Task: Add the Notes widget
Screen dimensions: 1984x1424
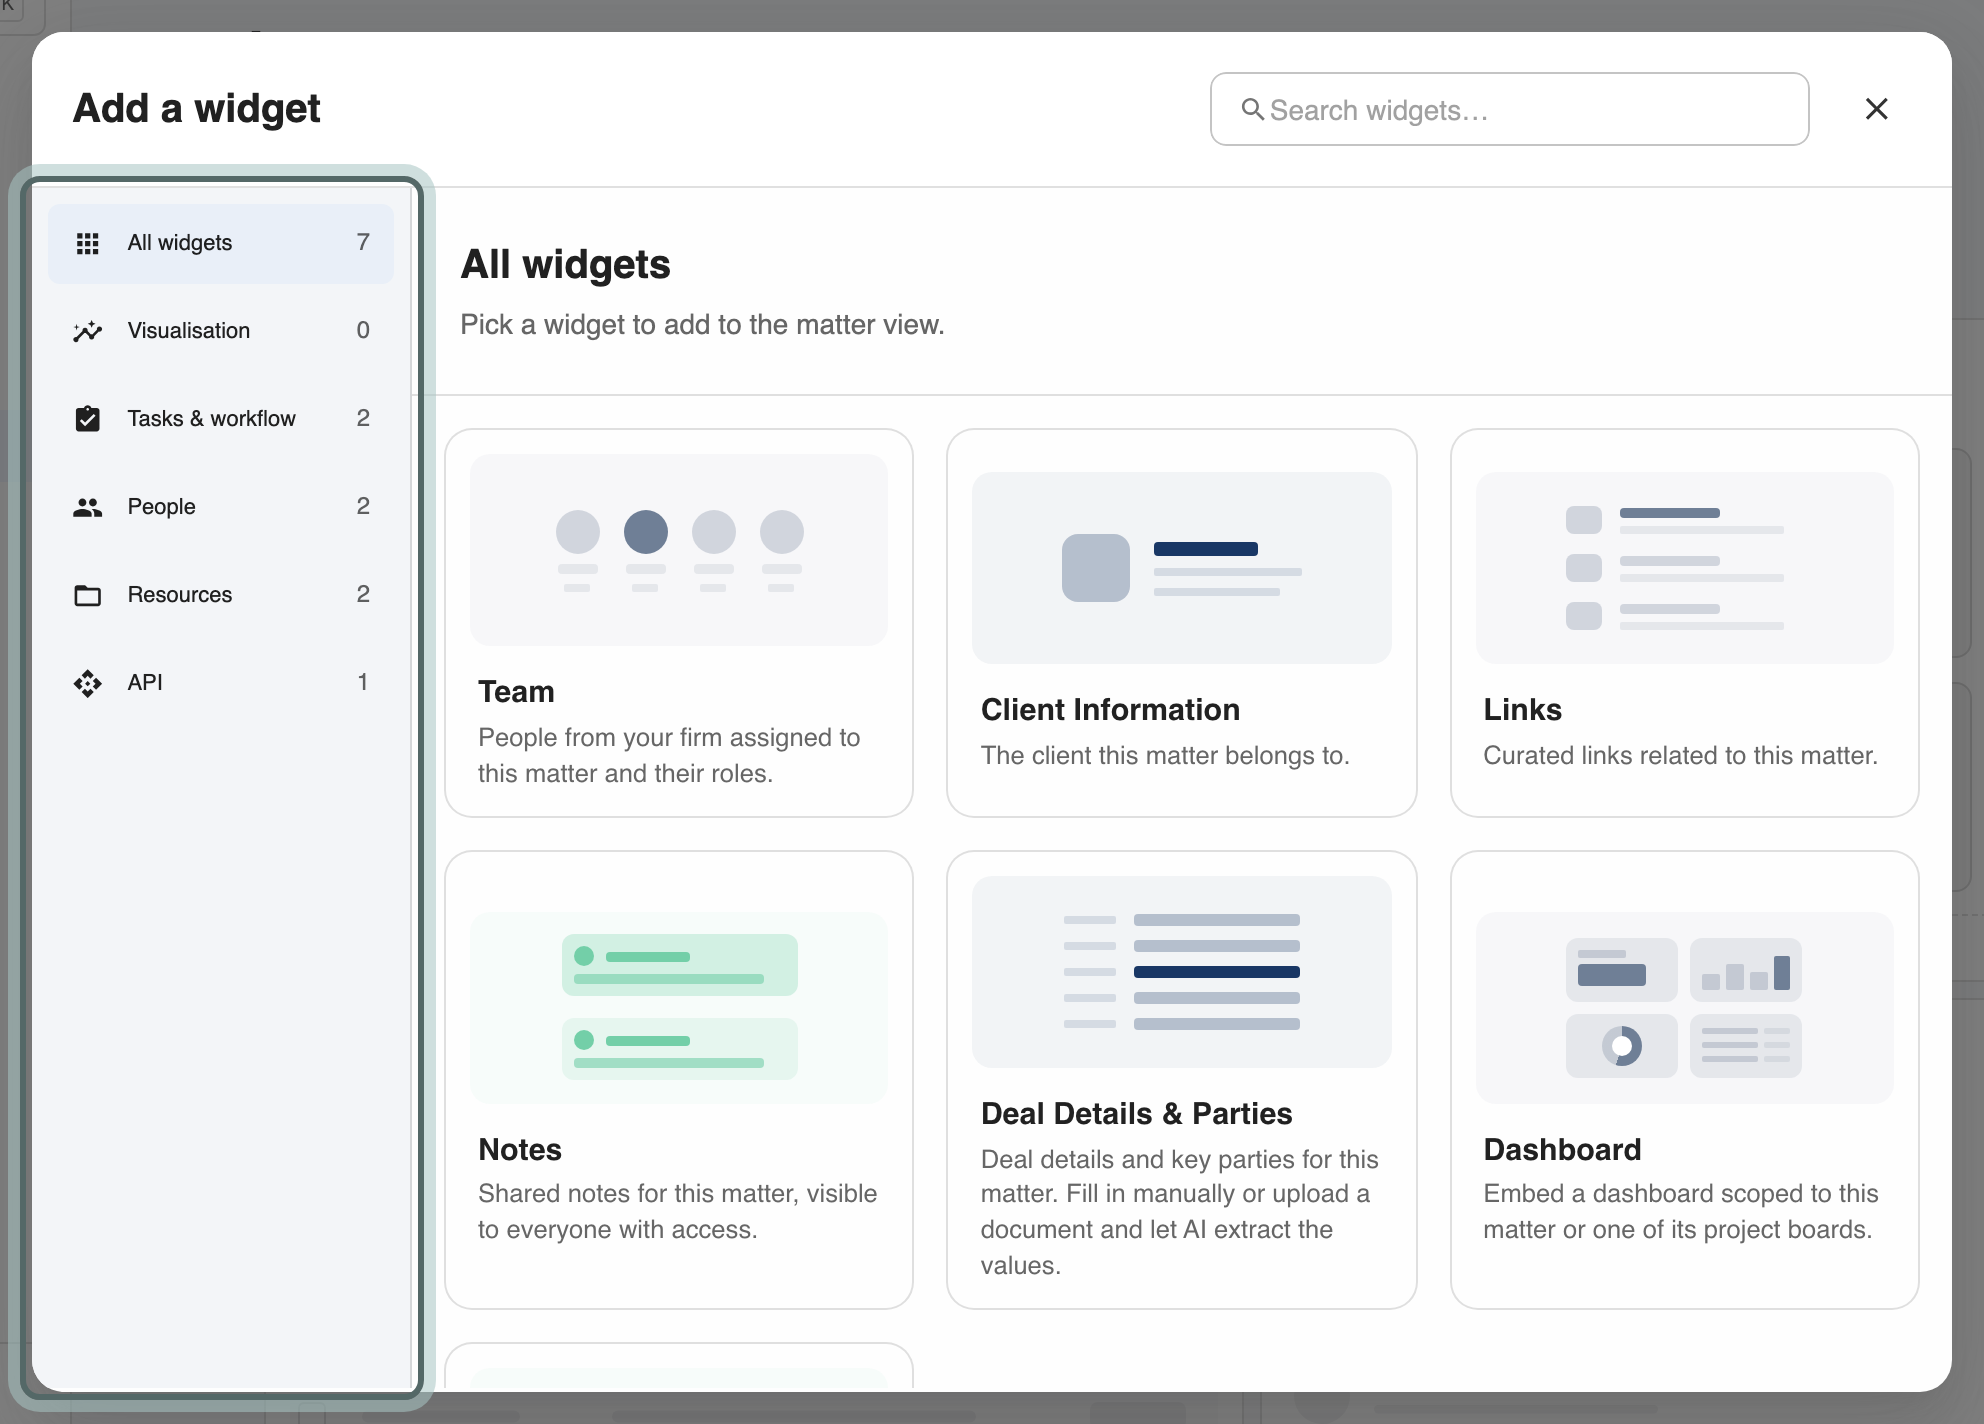Action: tap(679, 1080)
